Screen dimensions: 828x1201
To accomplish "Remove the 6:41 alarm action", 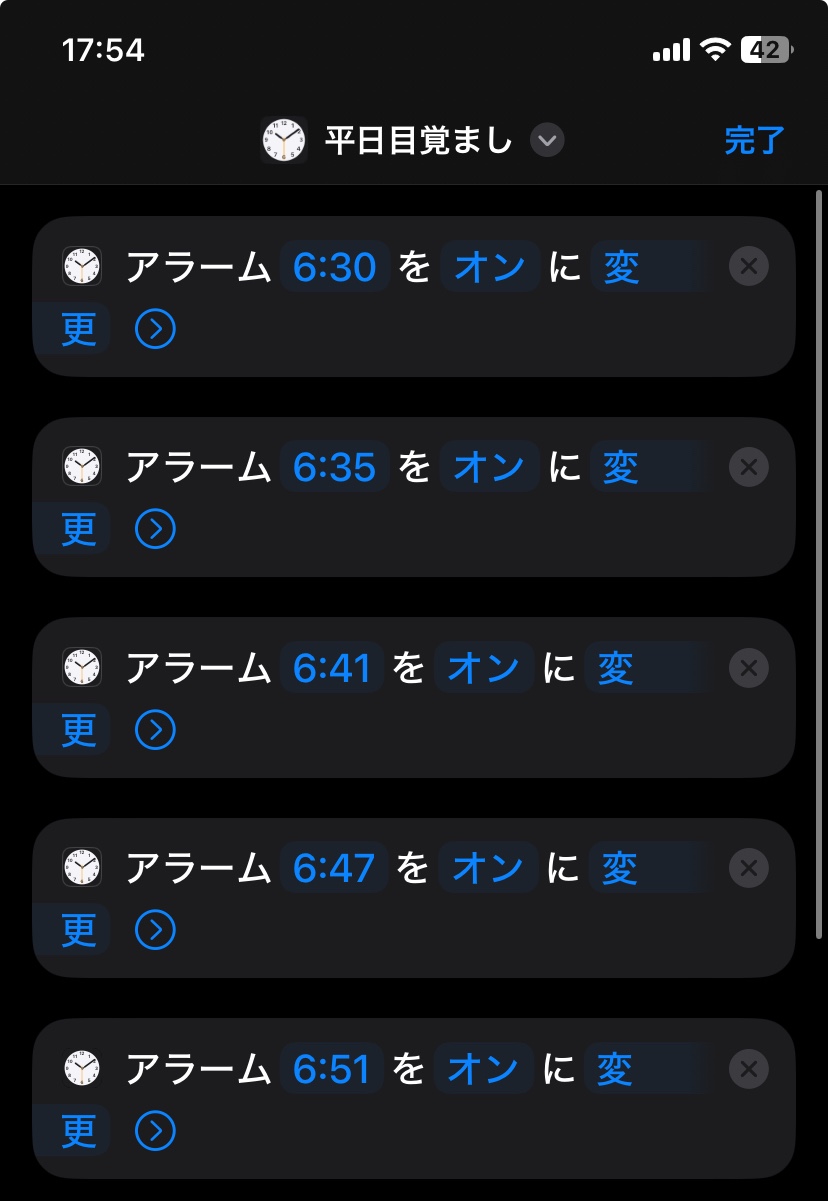I will (749, 668).
